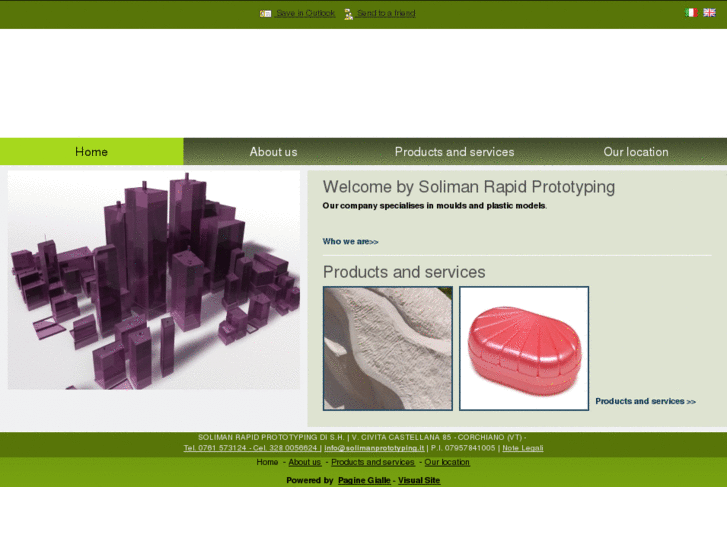Switch language with the UK flag
727x545 pixels.
click(709, 13)
